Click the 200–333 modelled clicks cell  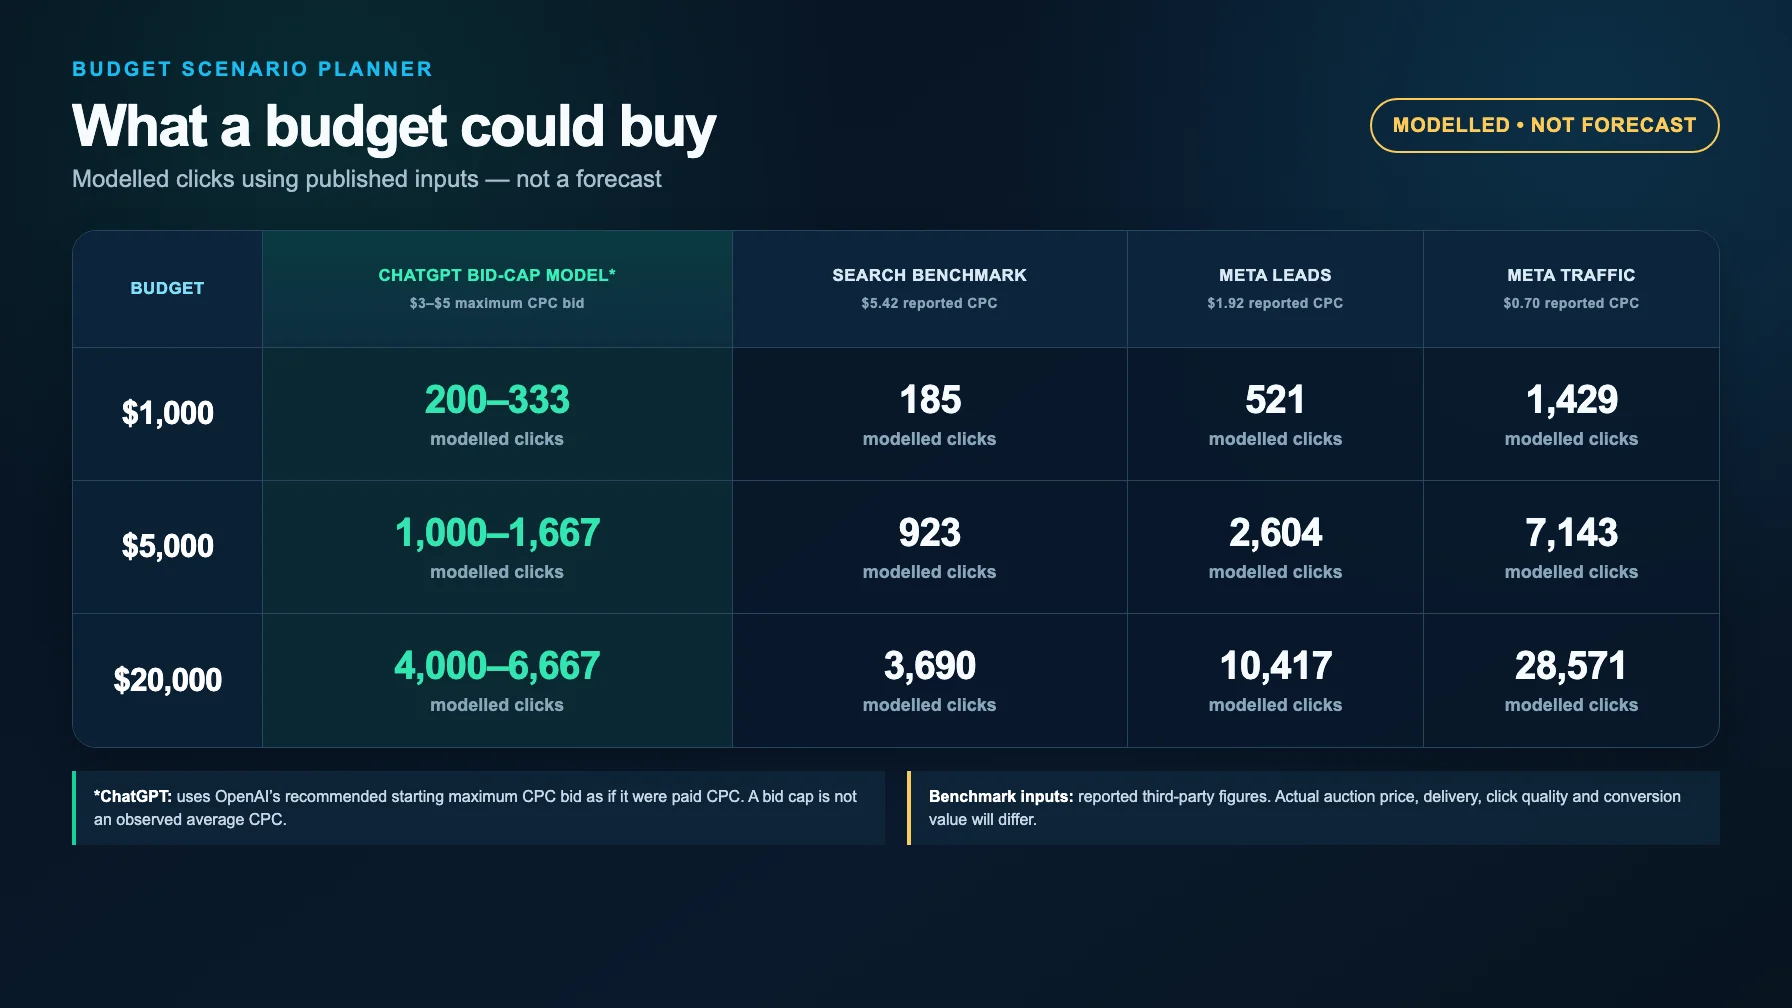point(497,413)
